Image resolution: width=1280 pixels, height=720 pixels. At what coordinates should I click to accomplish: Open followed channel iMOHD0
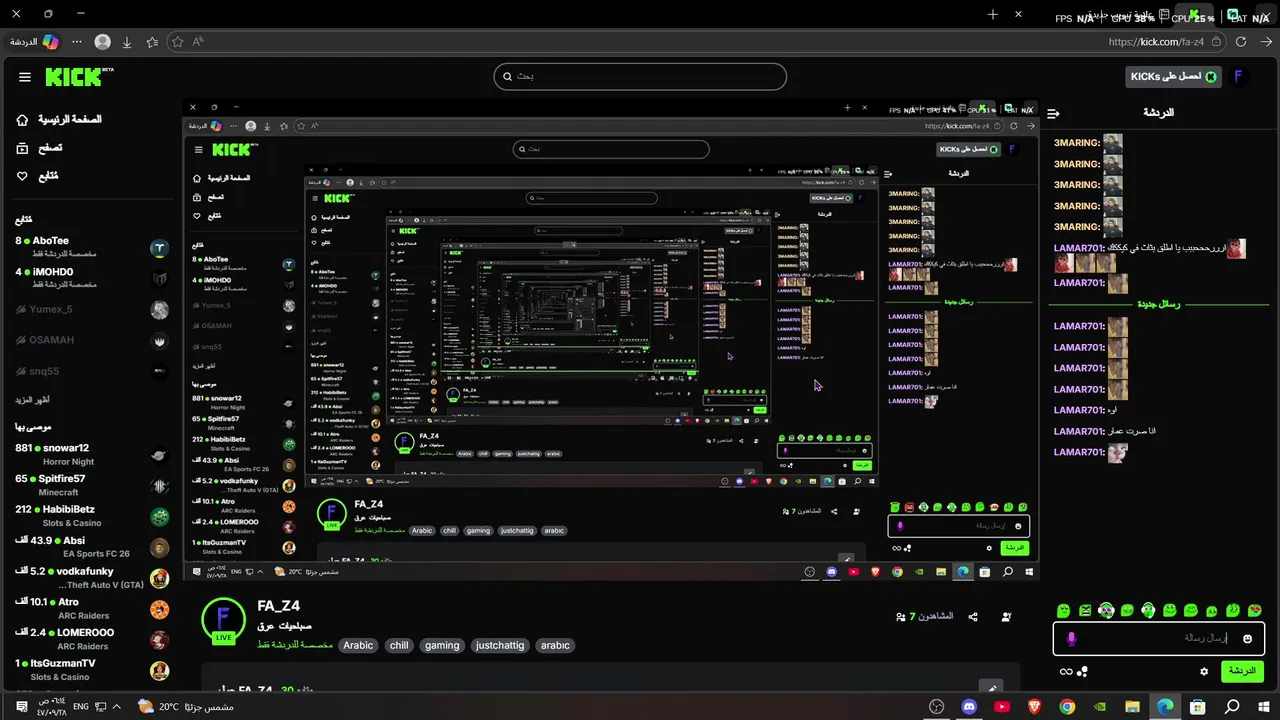coord(92,278)
